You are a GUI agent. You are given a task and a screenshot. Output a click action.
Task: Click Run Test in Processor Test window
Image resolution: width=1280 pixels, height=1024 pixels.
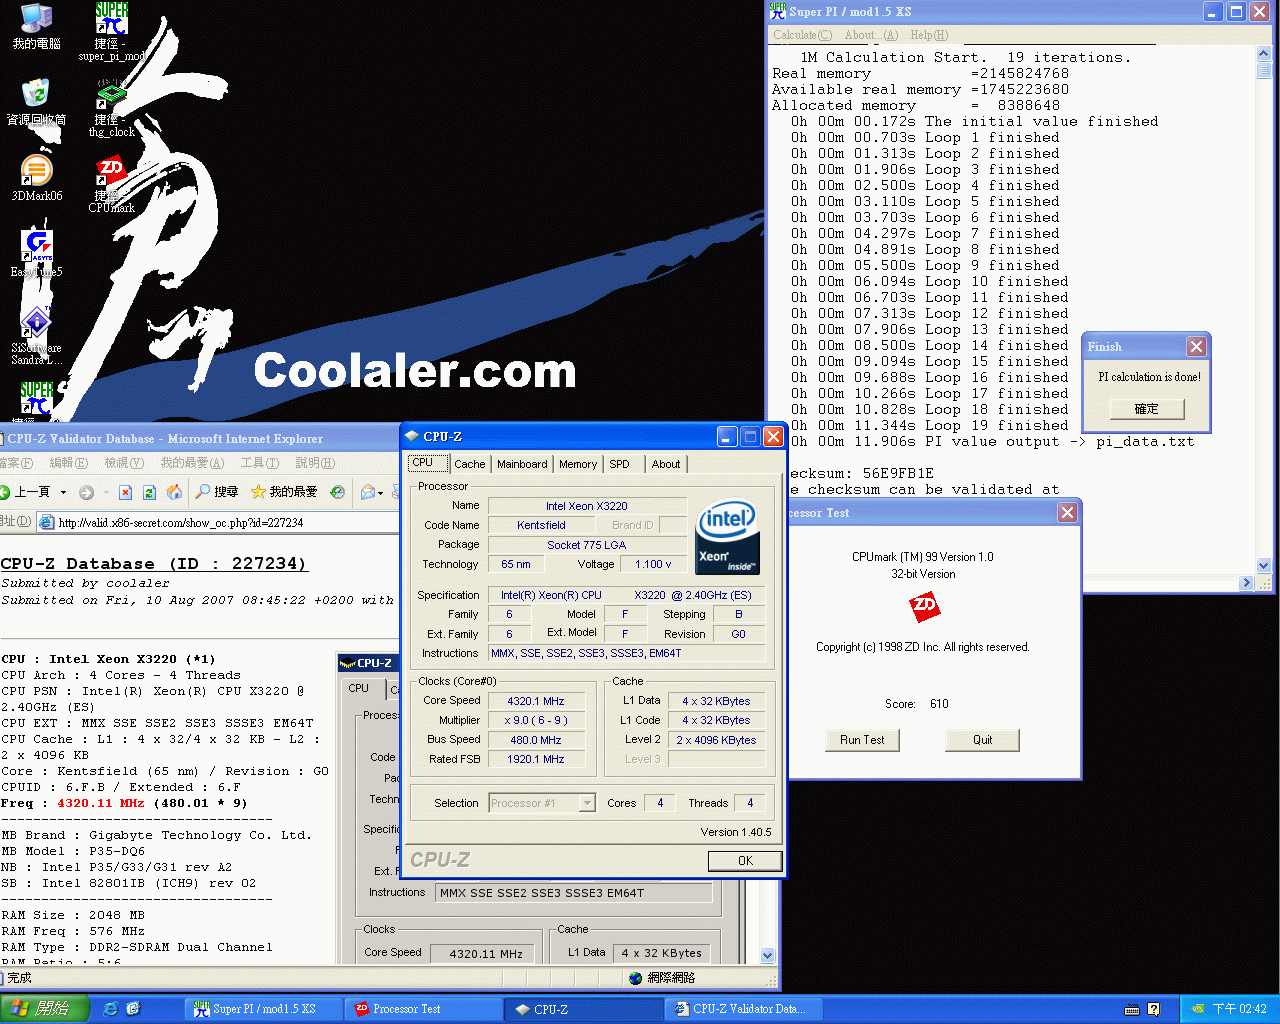tap(862, 740)
